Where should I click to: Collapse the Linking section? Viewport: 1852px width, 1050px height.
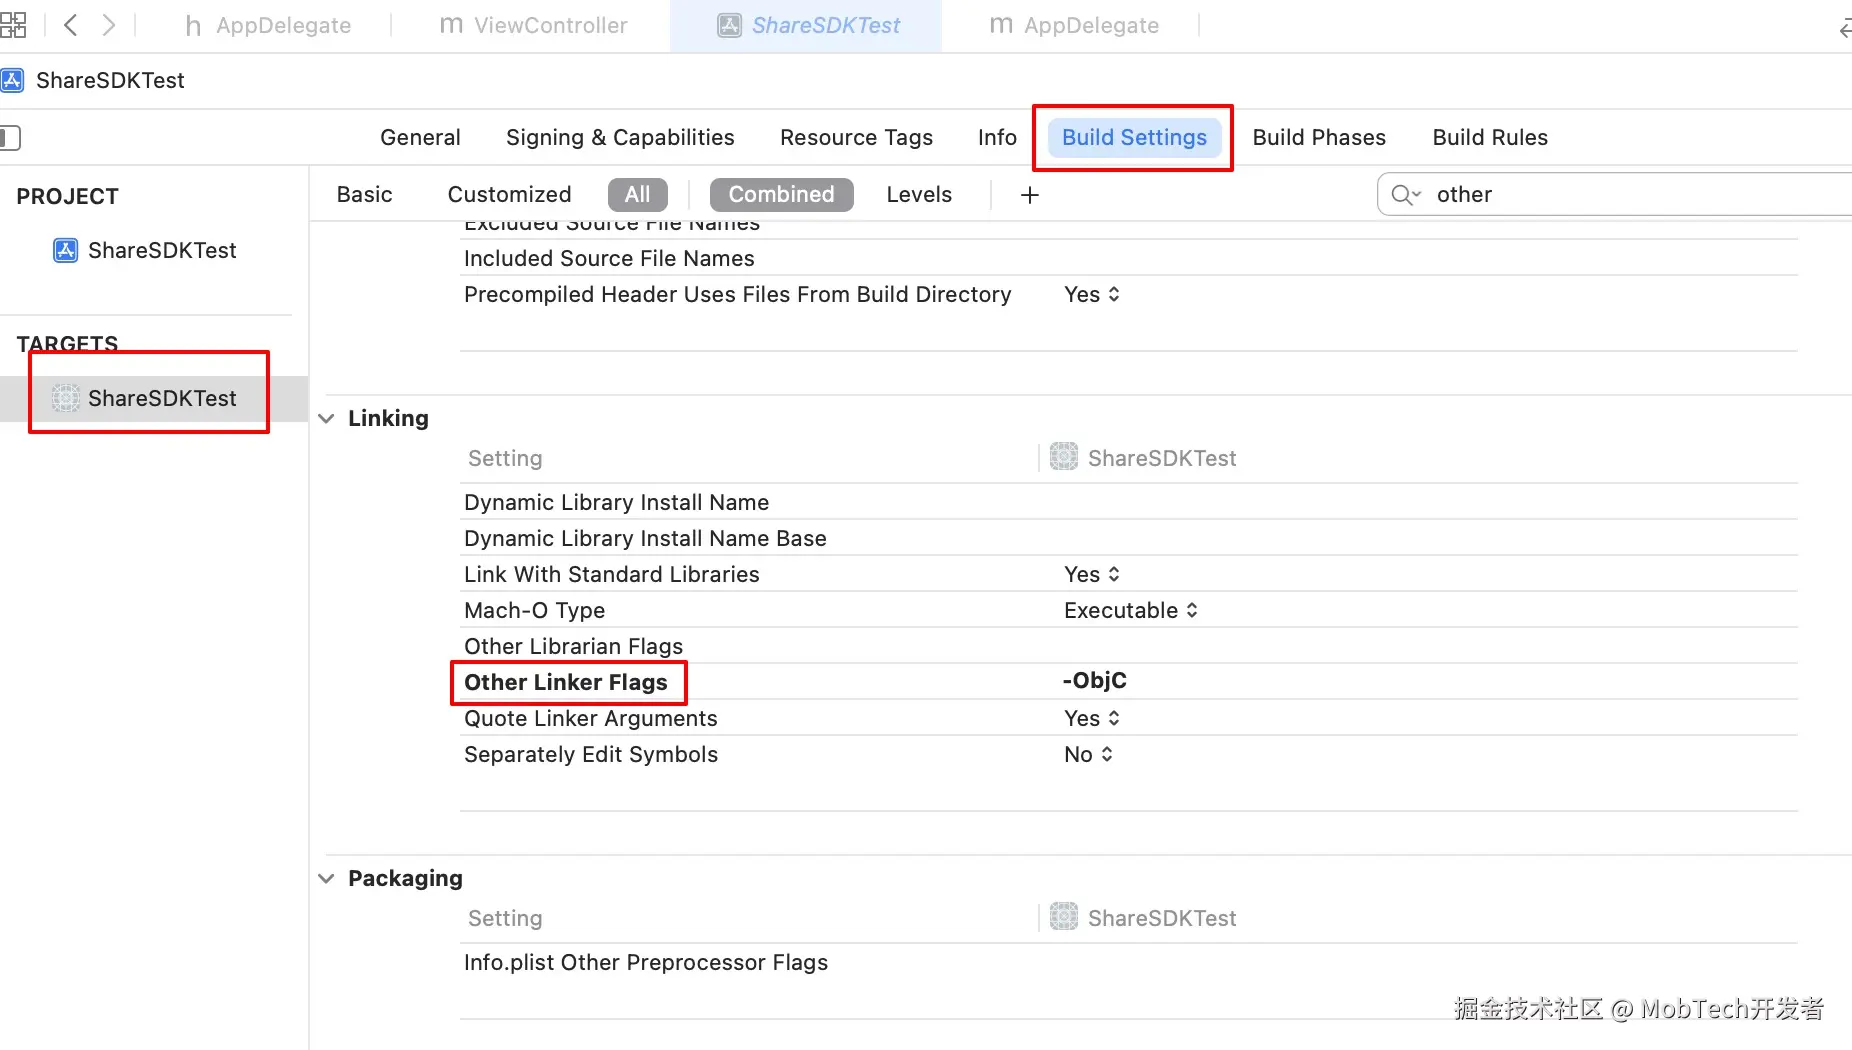pyautogui.click(x=326, y=419)
